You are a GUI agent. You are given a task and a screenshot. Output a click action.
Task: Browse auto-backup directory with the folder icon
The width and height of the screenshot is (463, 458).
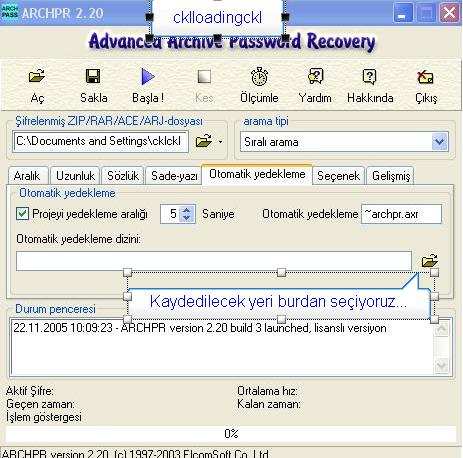coord(430,260)
